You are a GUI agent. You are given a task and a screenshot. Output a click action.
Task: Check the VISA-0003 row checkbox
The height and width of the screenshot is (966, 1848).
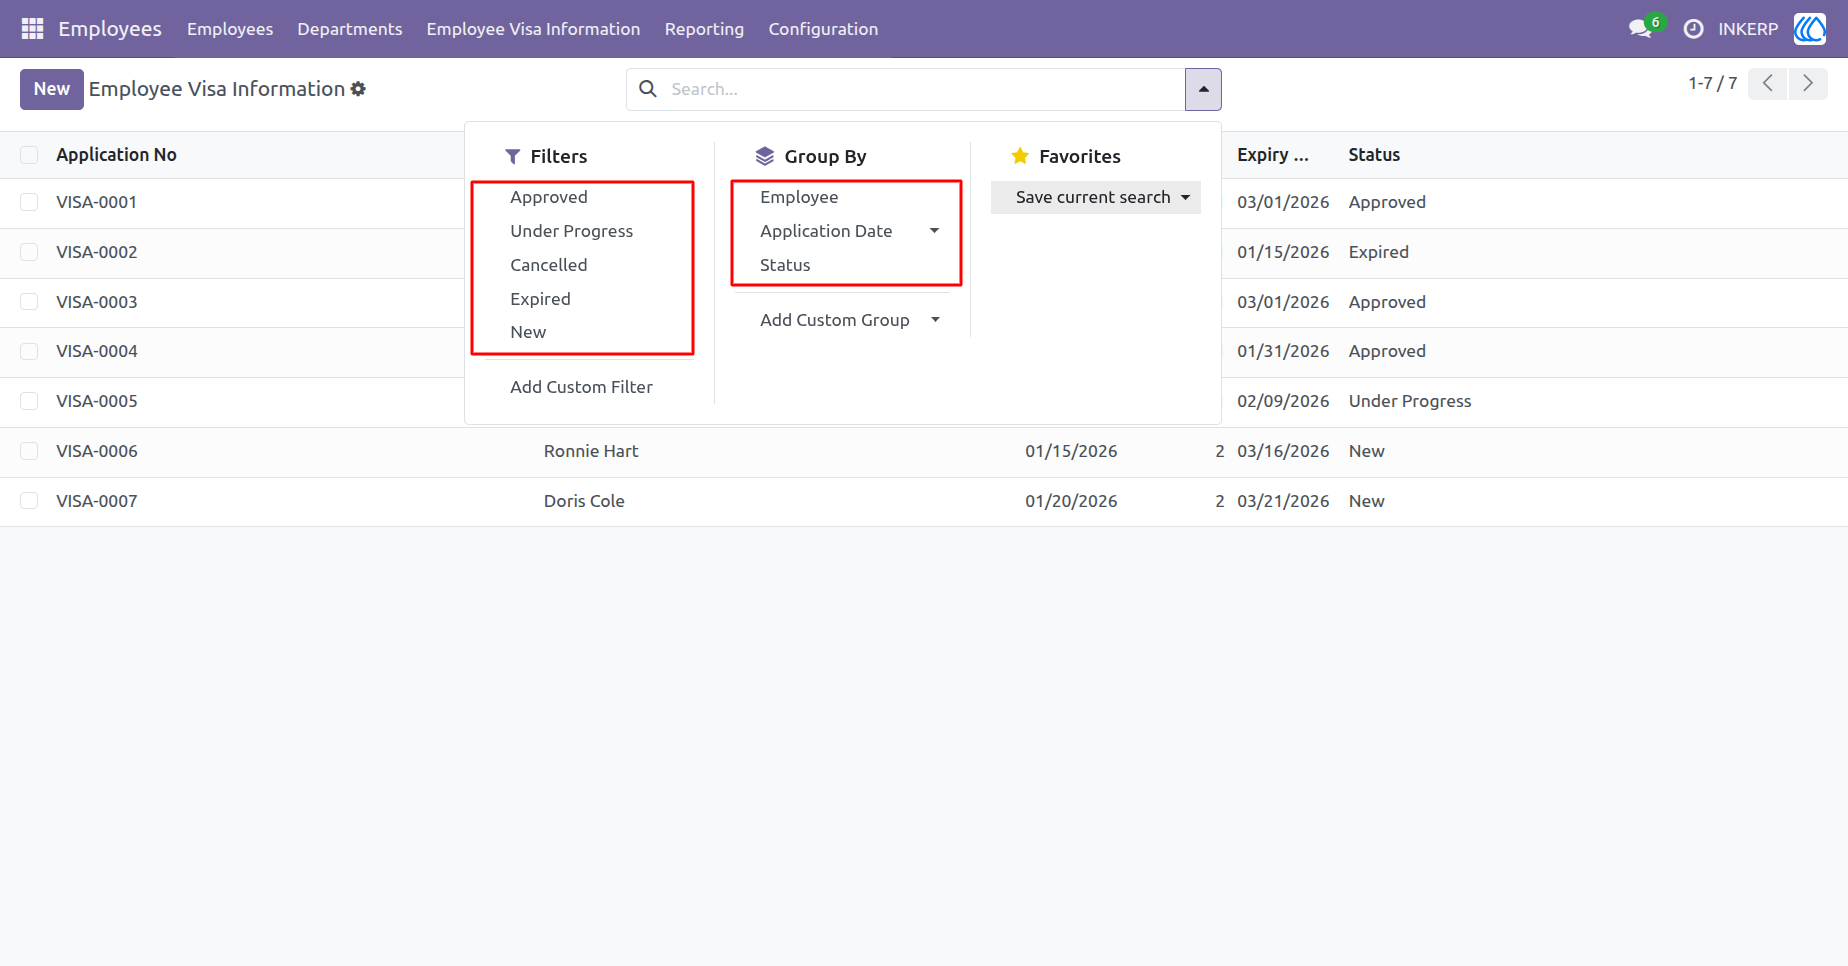(x=29, y=302)
